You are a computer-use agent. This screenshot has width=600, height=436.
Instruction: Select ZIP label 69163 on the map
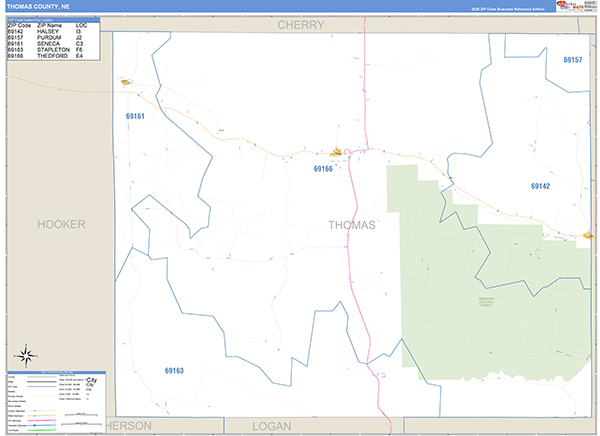(x=174, y=371)
